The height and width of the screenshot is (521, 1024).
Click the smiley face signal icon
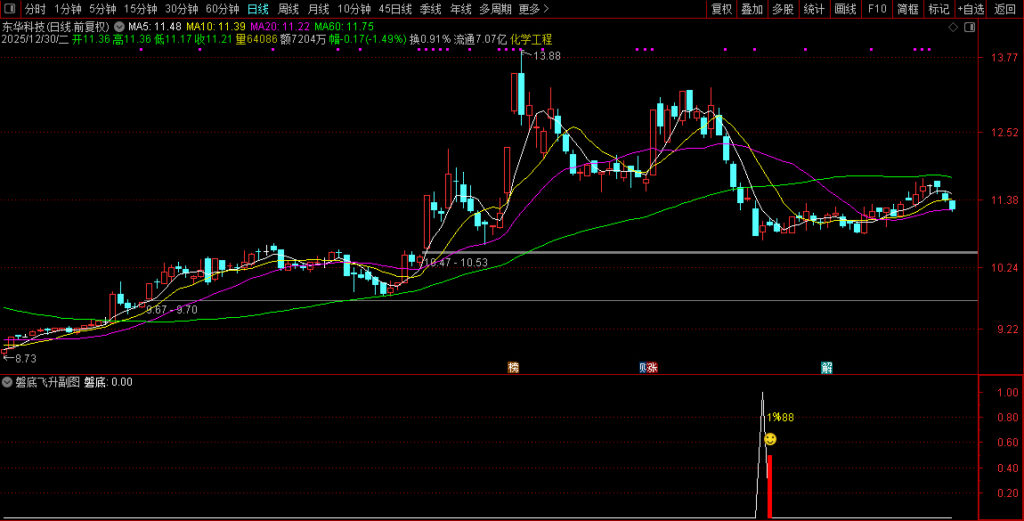770,439
